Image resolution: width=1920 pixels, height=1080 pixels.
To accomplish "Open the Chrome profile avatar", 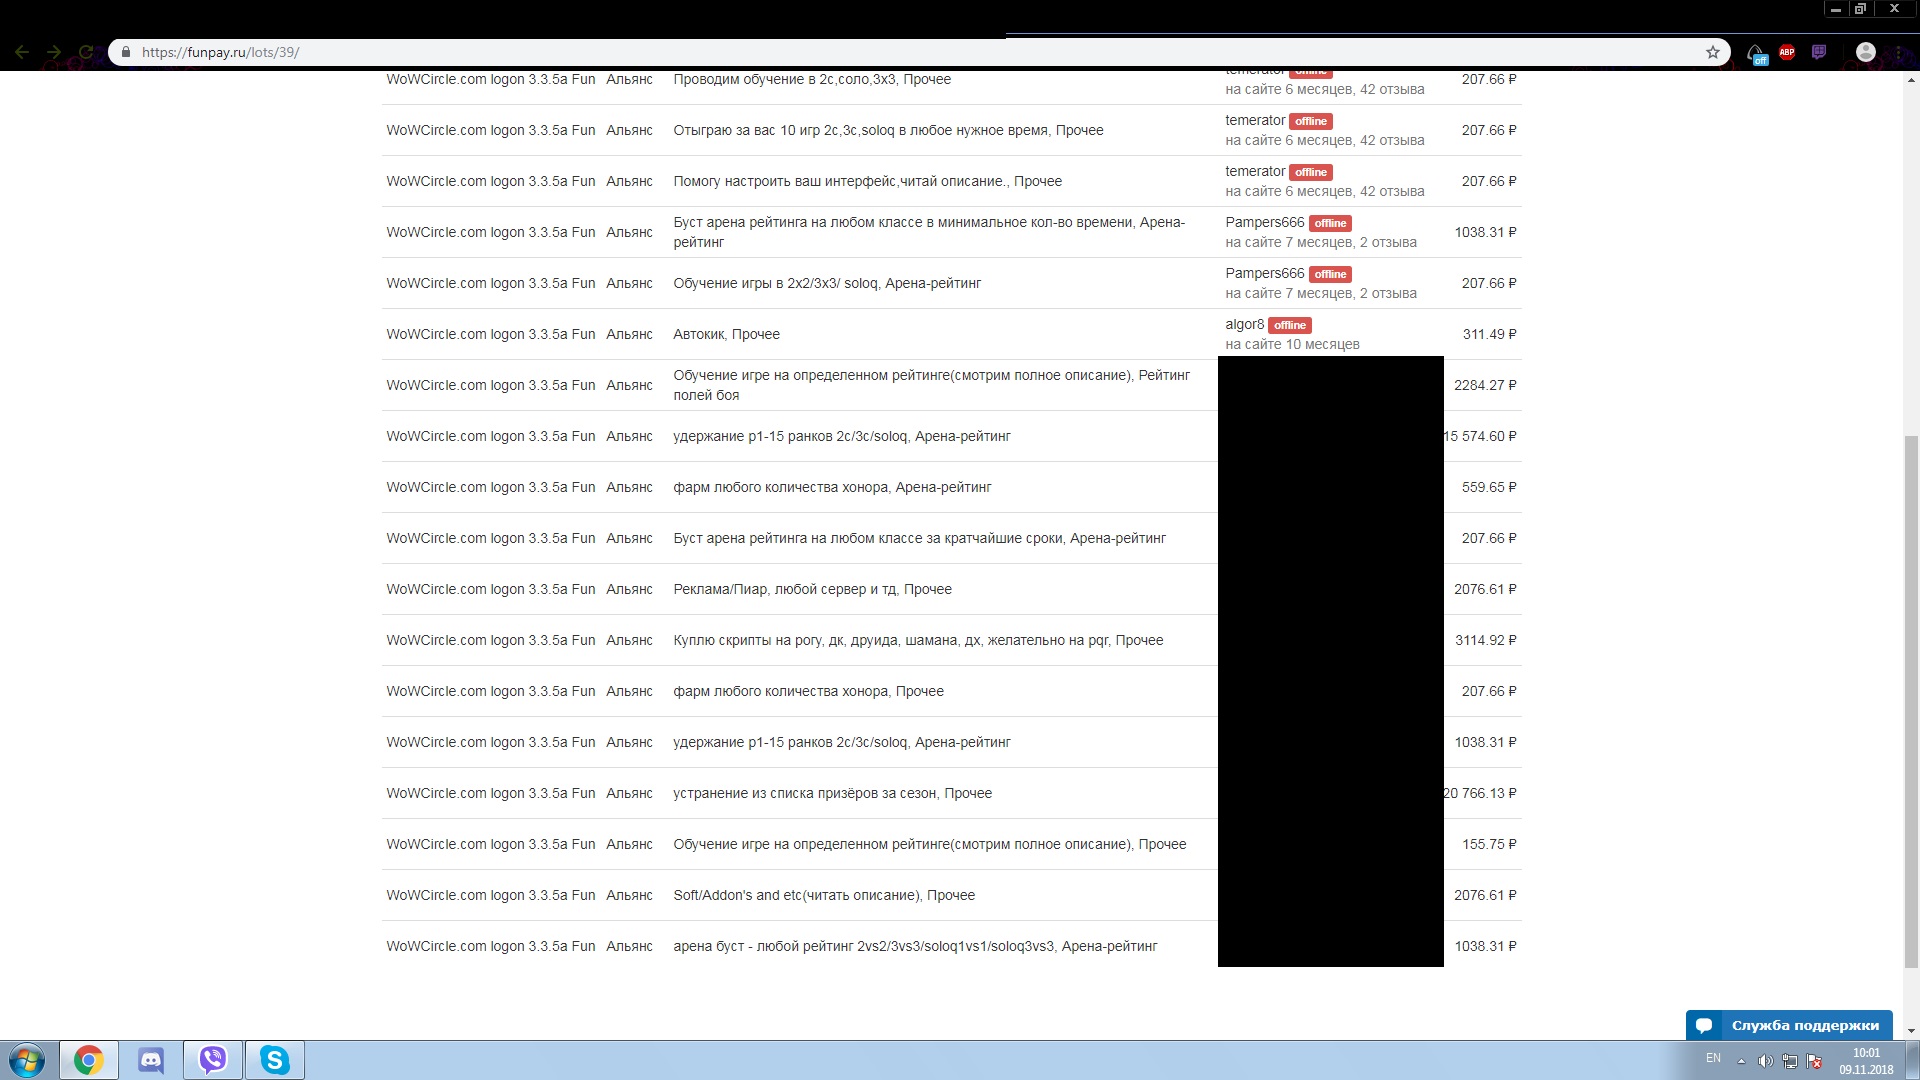I will 1865,52.
